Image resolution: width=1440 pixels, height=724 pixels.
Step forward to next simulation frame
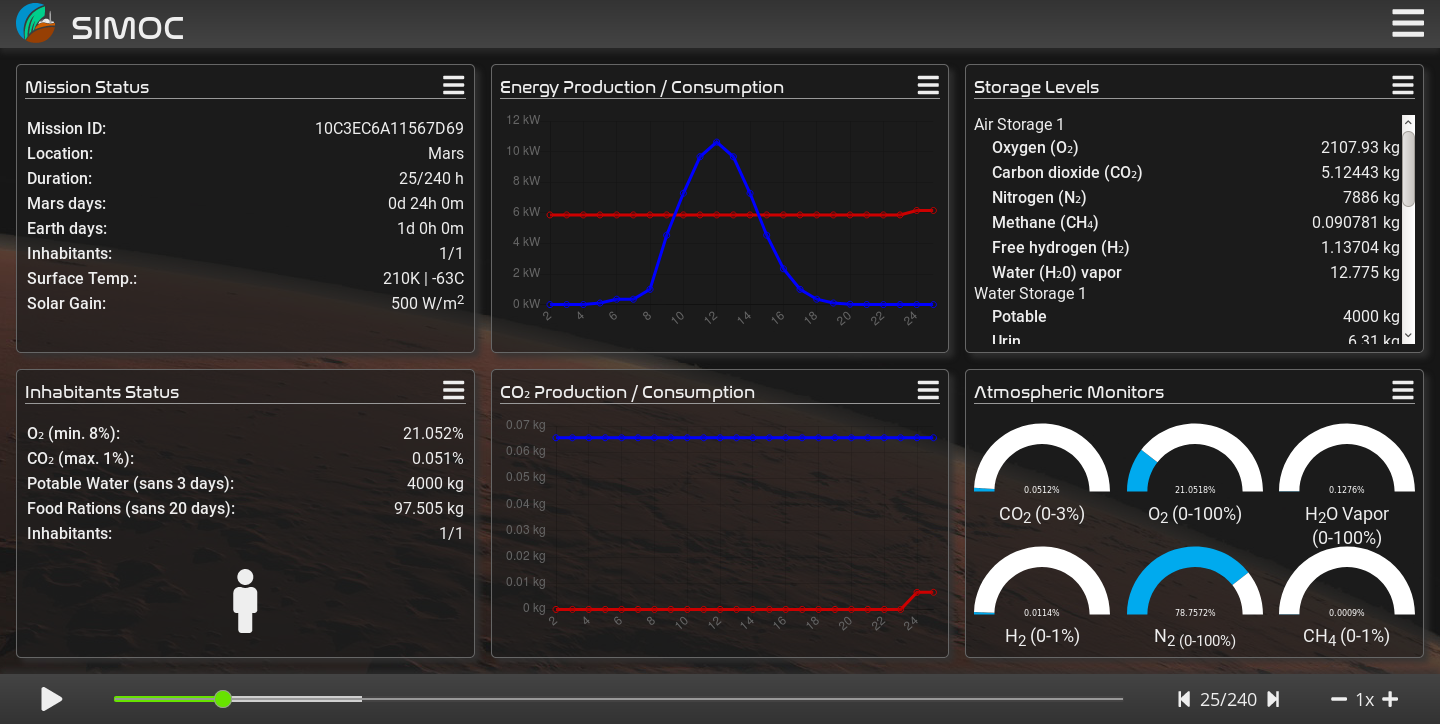pos(1273,699)
